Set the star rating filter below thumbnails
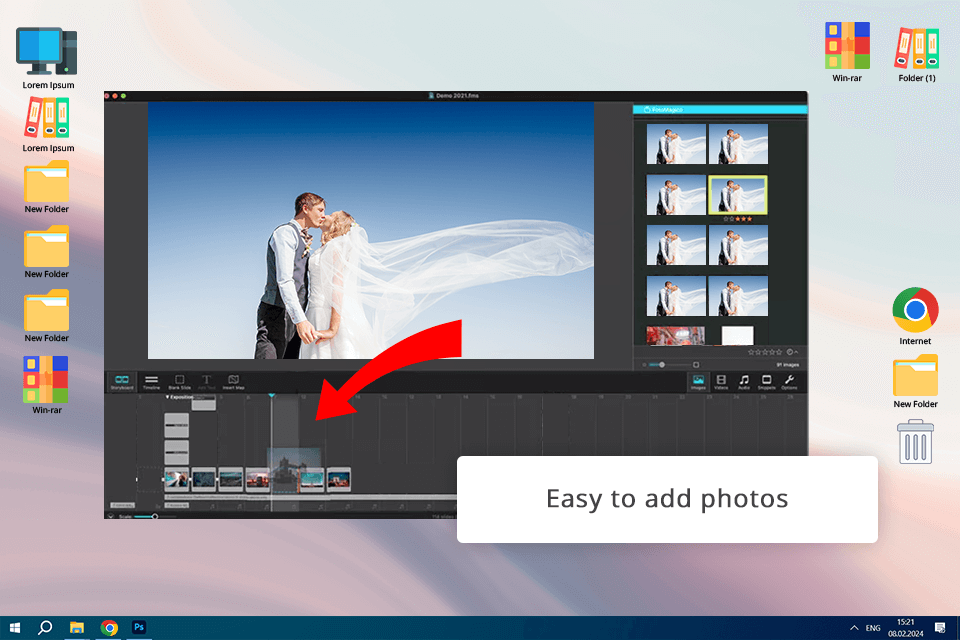 pos(765,352)
